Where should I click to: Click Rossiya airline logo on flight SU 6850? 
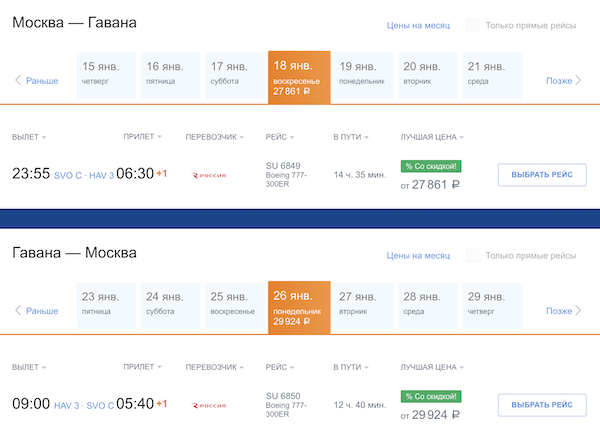pos(209,405)
